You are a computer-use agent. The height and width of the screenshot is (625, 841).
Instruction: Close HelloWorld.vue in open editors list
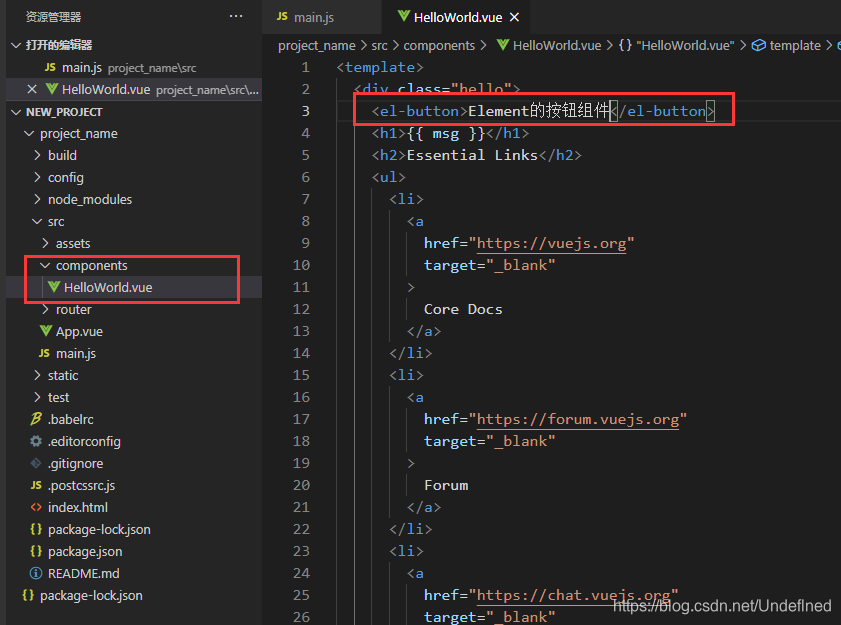click(32, 90)
